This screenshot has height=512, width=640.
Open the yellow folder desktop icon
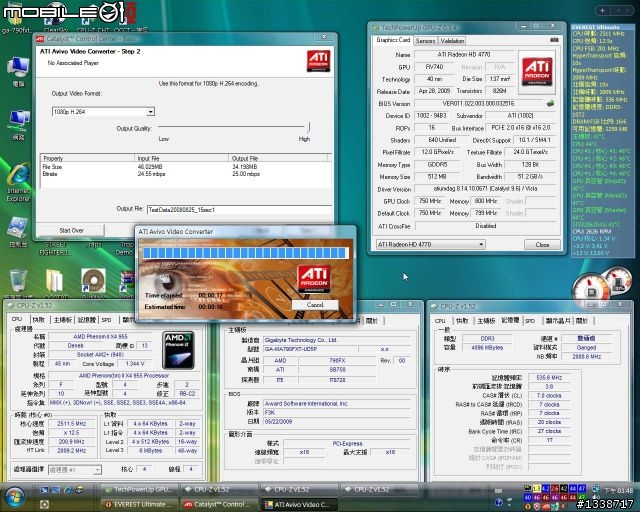click(54, 281)
